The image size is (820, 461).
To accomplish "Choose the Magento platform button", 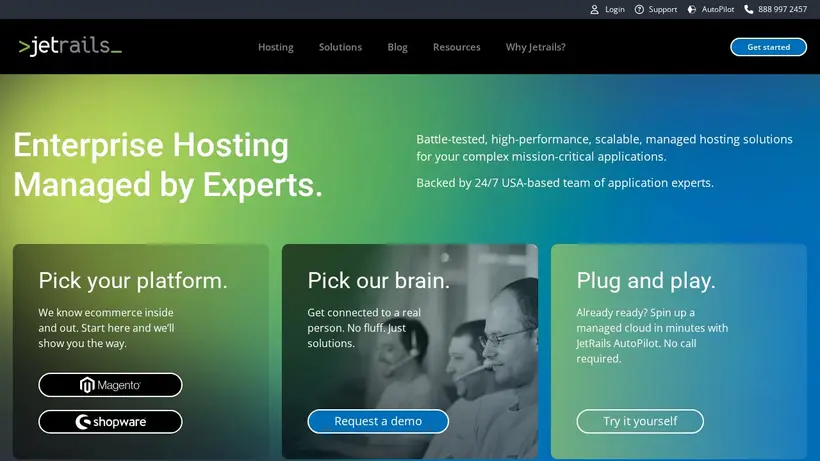I will click(x=110, y=385).
